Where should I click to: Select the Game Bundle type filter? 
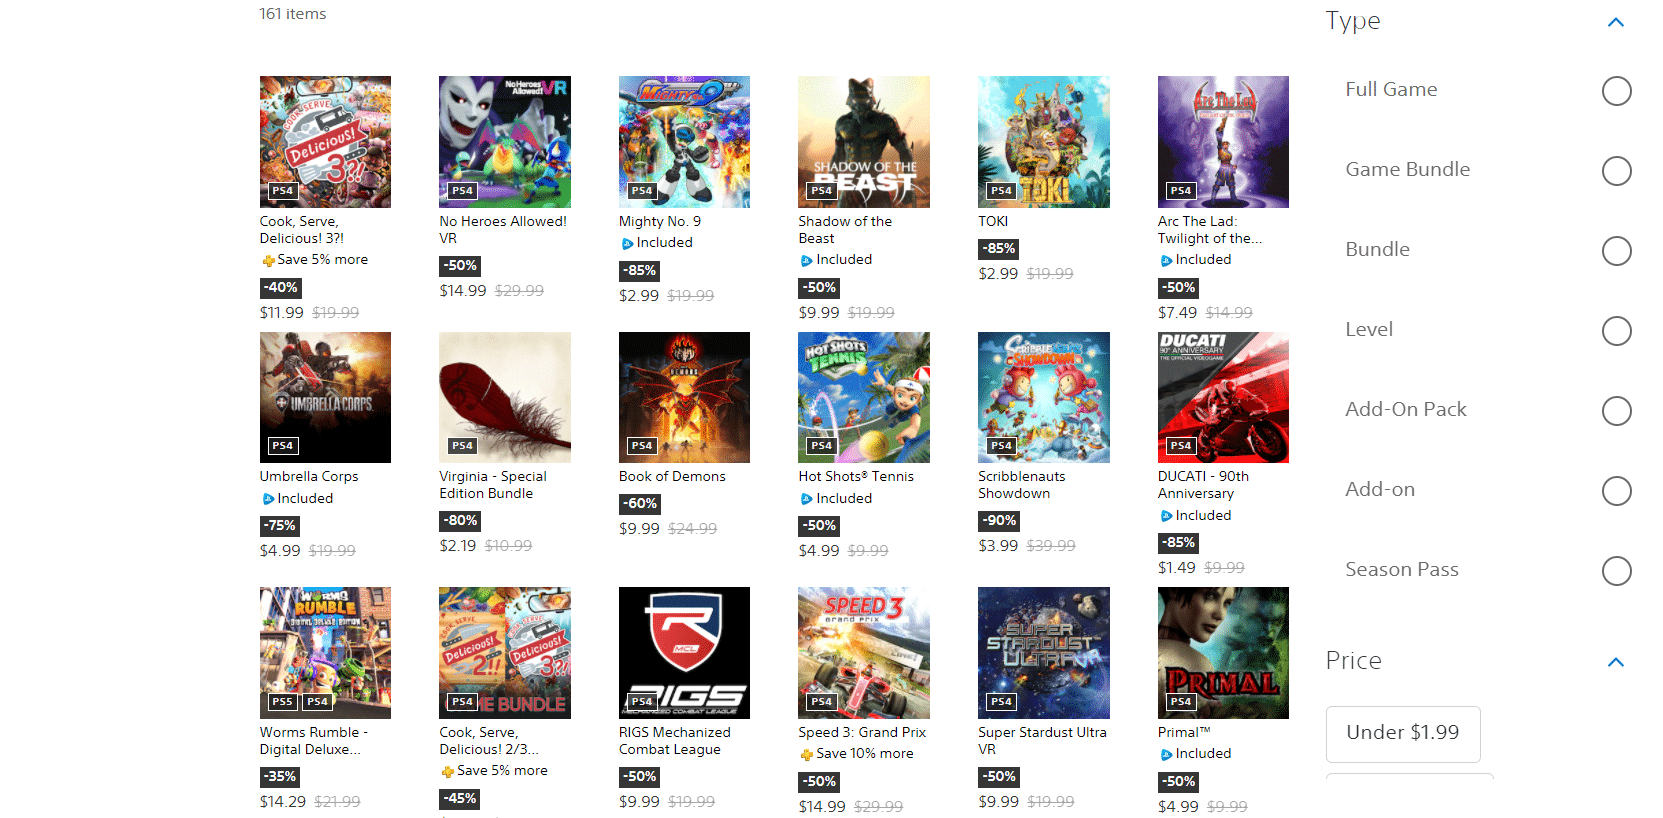(x=1616, y=171)
